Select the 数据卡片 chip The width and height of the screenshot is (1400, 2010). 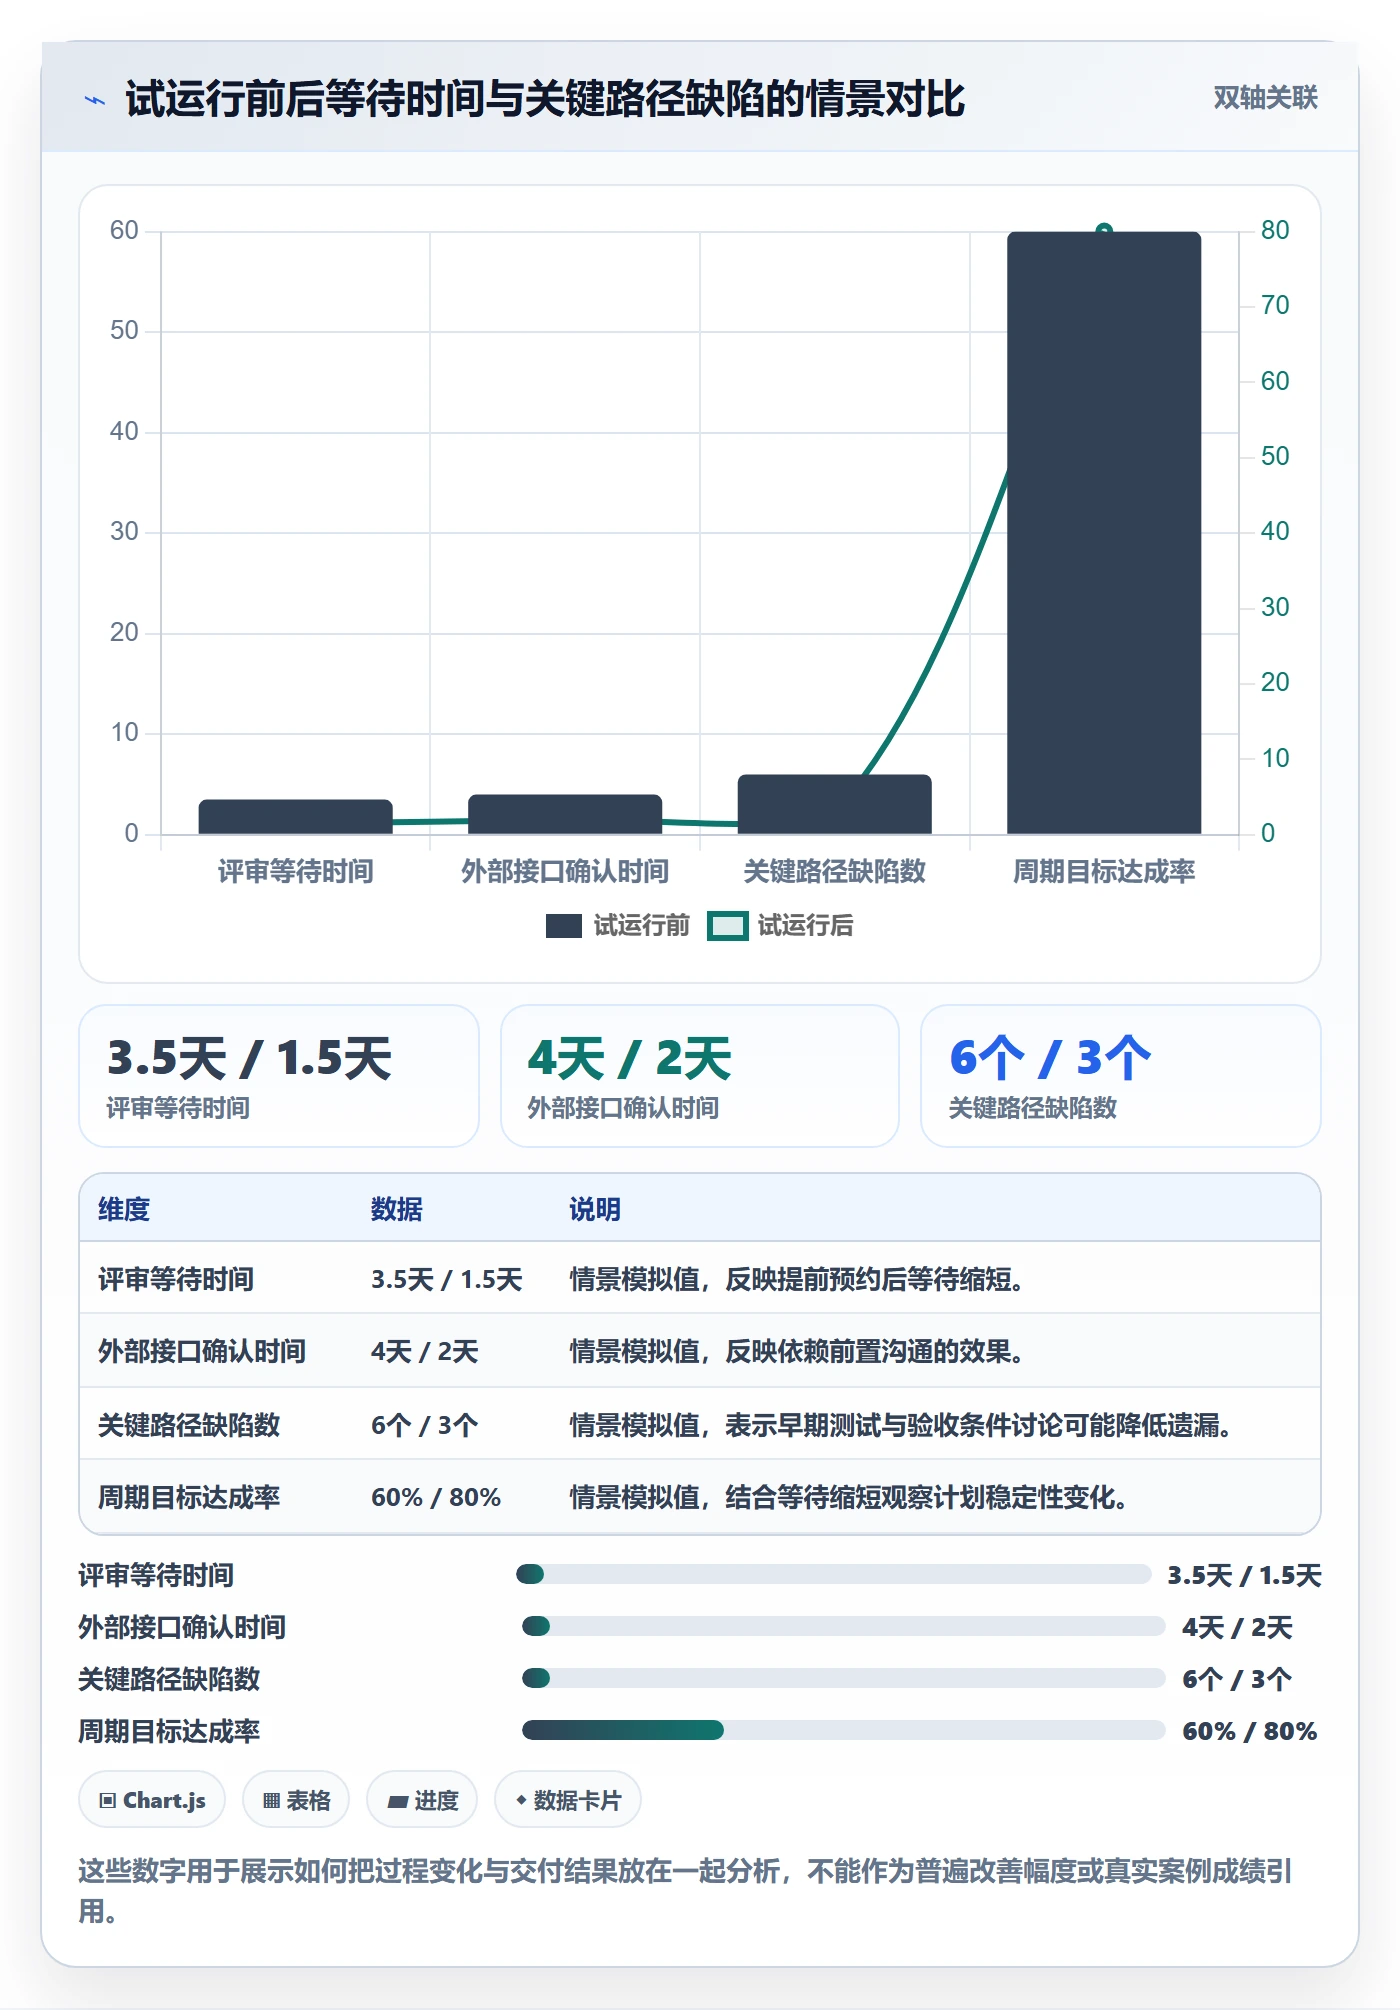click(568, 1800)
